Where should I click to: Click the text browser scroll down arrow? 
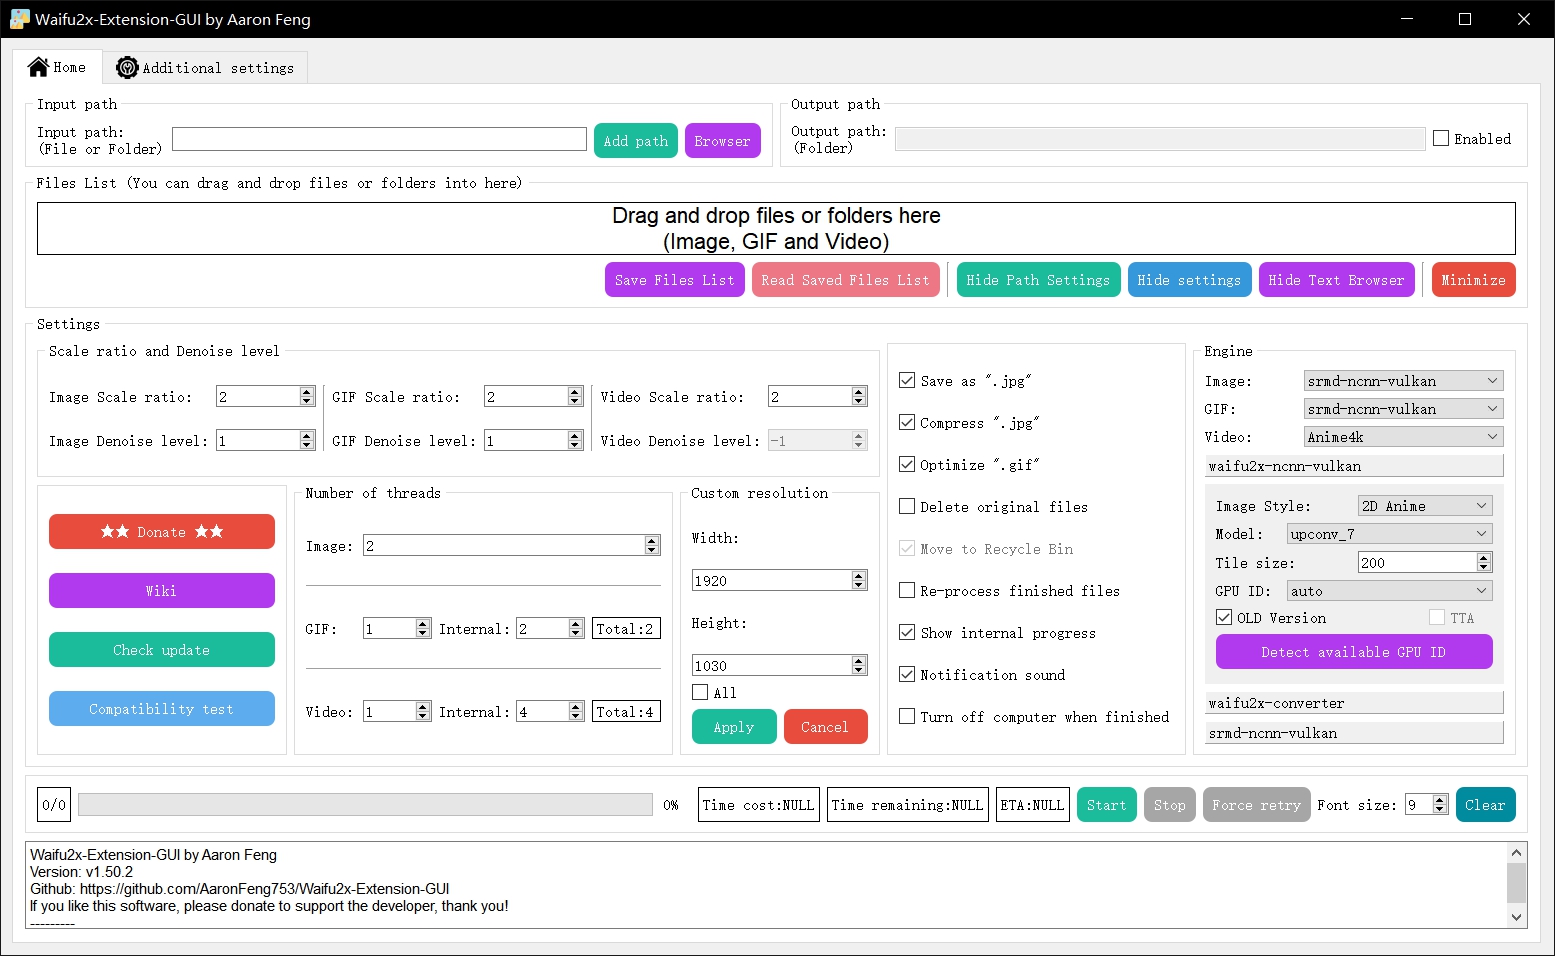1517,917
